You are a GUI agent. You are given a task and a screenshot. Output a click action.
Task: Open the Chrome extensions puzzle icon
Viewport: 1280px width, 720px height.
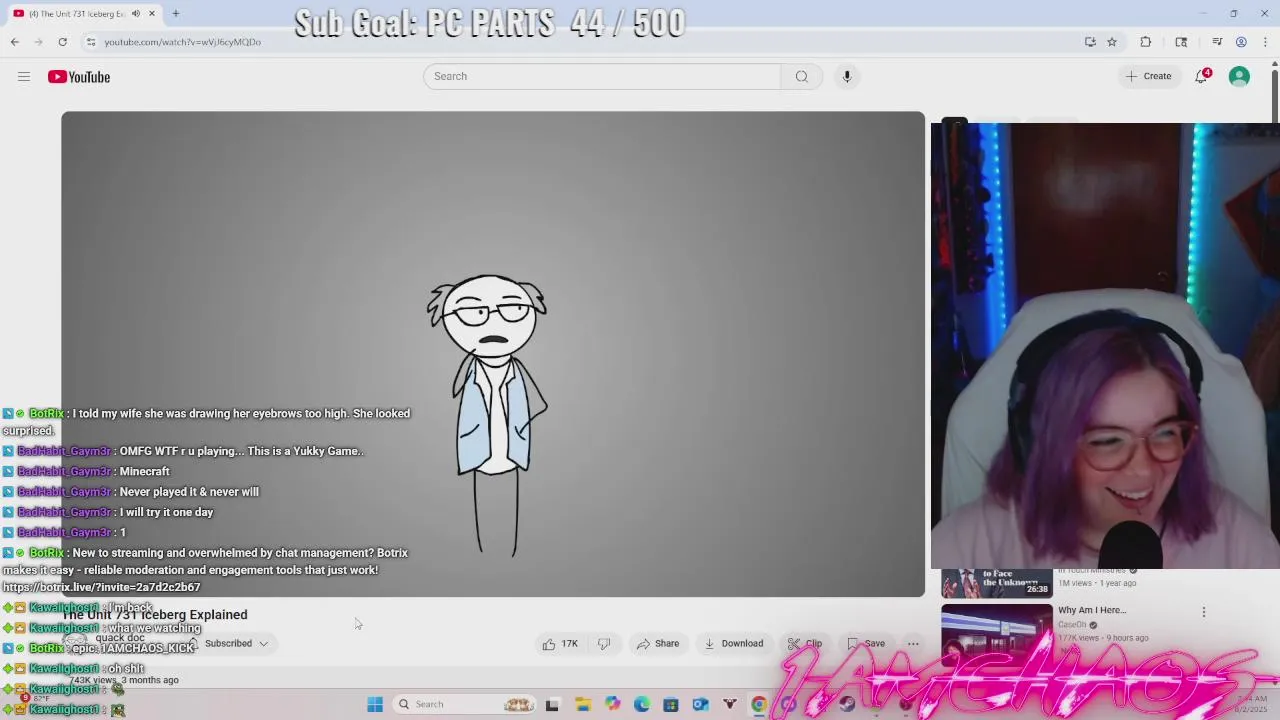(1146, 42)
